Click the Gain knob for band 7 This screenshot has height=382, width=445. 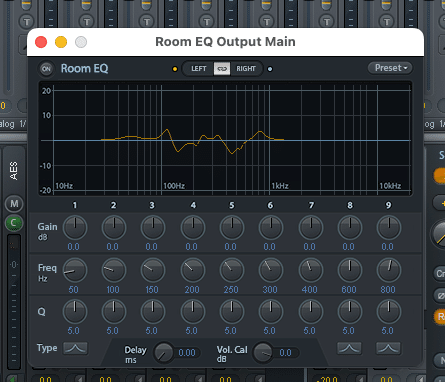coord(311,228)
